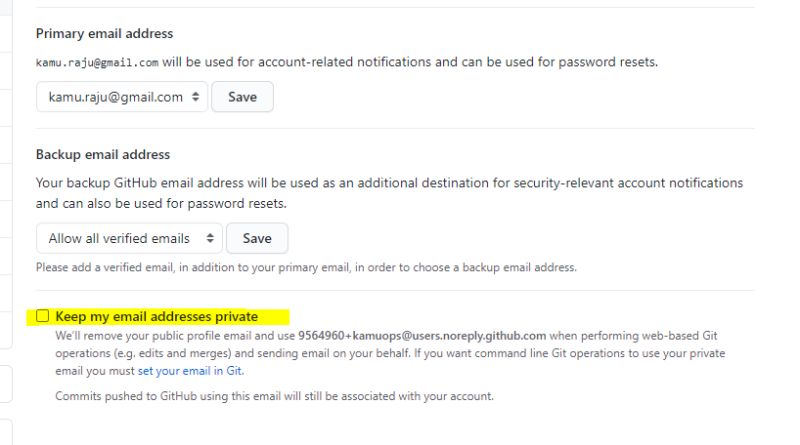Click the Keep my email addresses private label
This screenshot has height=445, width=800.
coord(157,316)
